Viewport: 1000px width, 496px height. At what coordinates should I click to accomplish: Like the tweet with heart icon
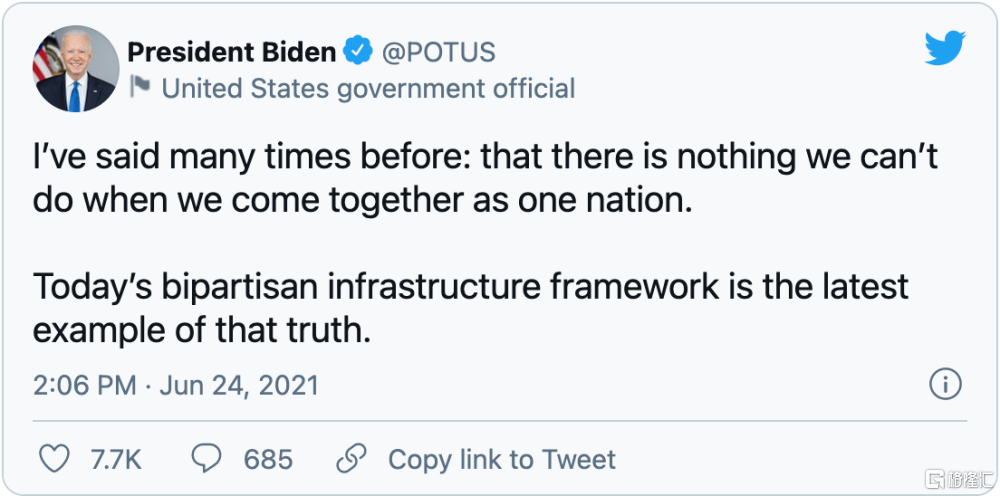54,459
